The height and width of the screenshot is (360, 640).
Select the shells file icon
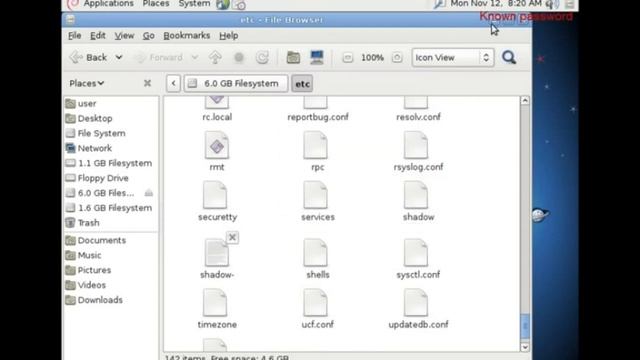click(x=316, y=253)
